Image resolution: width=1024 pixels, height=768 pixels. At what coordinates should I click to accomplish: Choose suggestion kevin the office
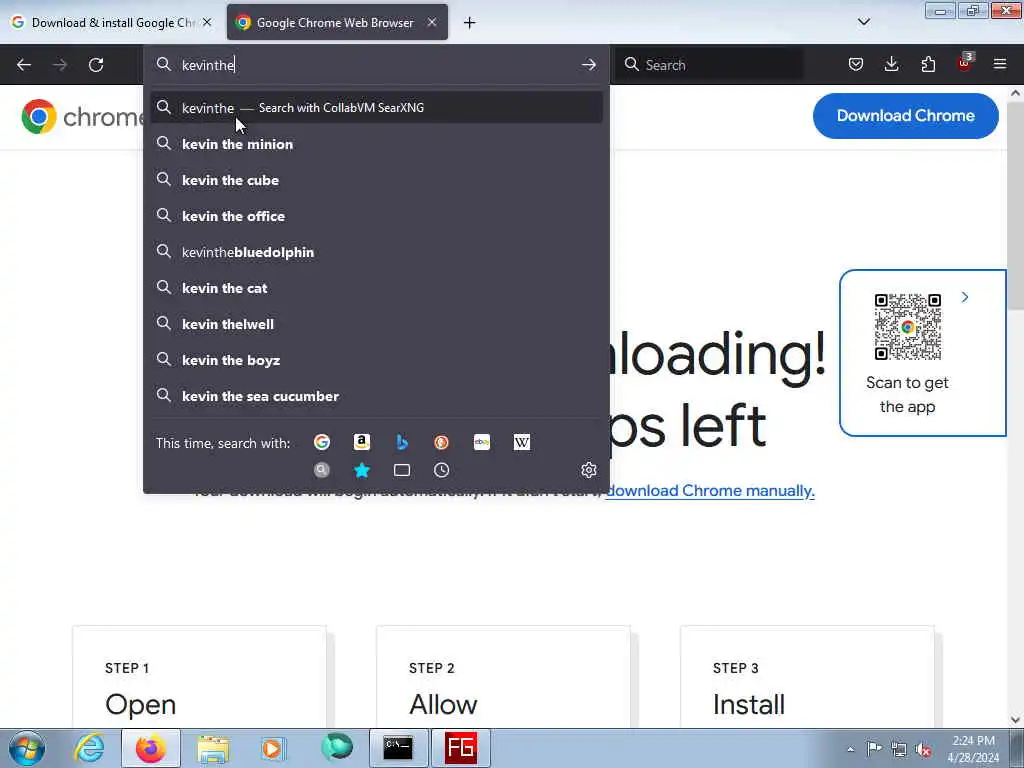coord(376,216)
